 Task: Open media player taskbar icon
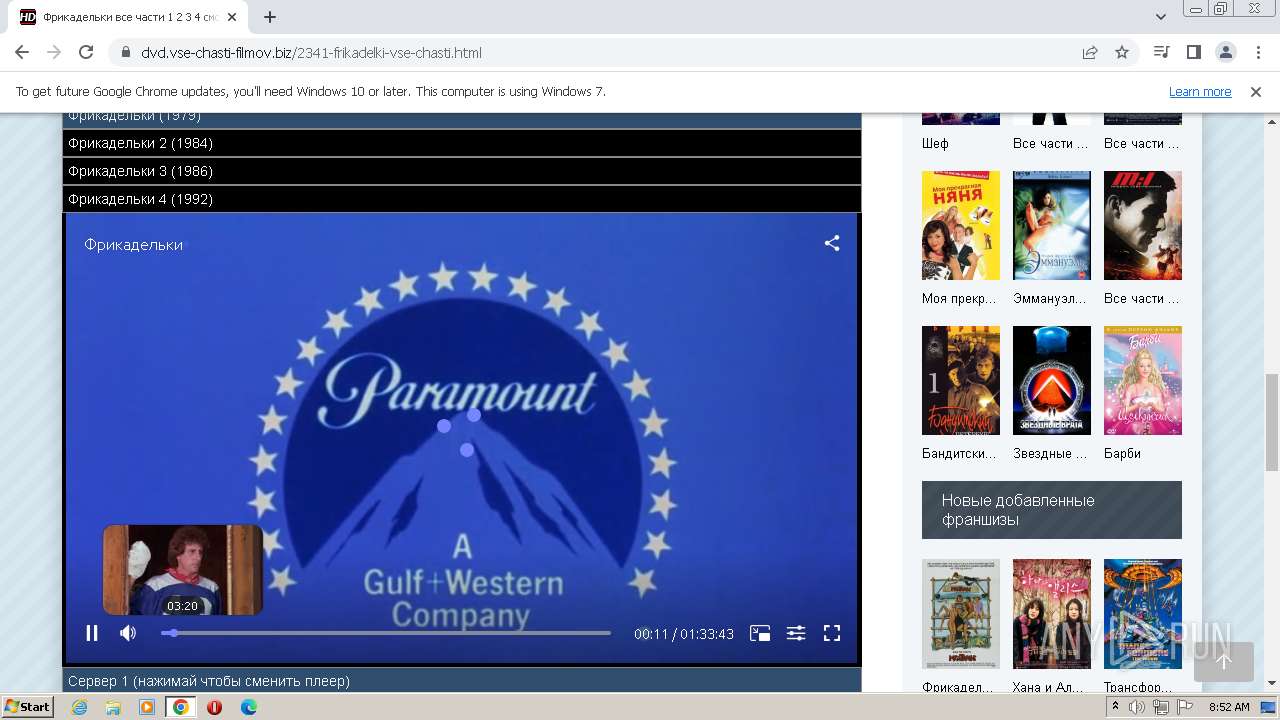pyautogui.click(x=147, y=707)
